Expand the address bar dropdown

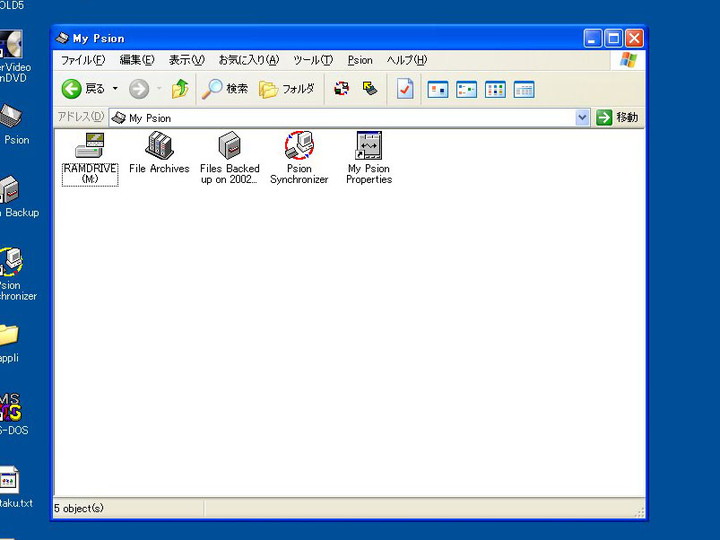tap(582, 118)
